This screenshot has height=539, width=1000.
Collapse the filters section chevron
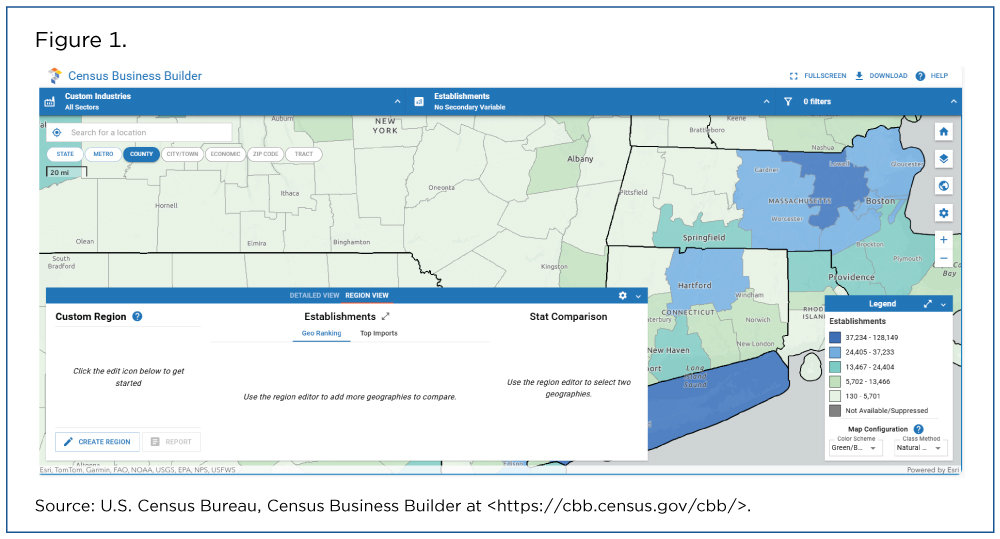click(x=953, y=101)
